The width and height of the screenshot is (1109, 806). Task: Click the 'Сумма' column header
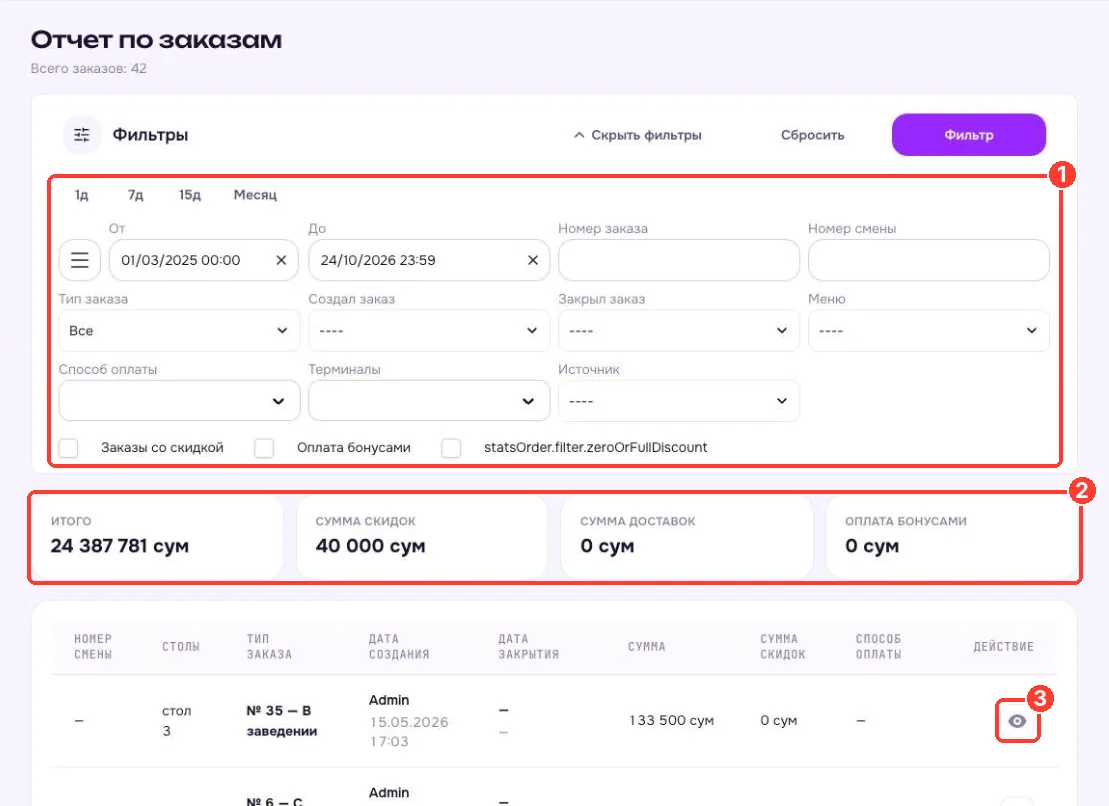coord(646,646)
